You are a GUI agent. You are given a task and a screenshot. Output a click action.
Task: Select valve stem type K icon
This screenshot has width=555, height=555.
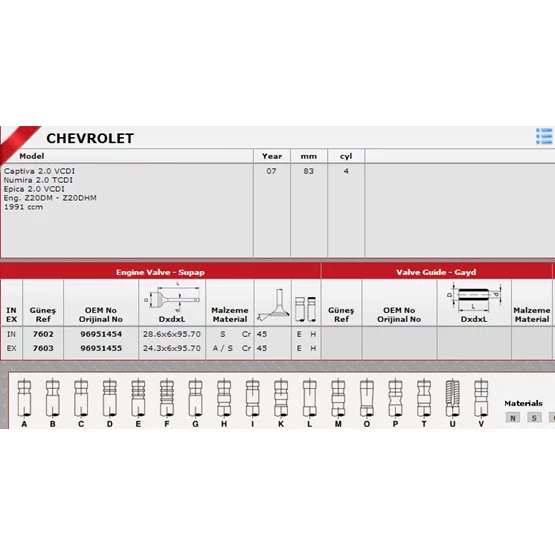point(281,398)
